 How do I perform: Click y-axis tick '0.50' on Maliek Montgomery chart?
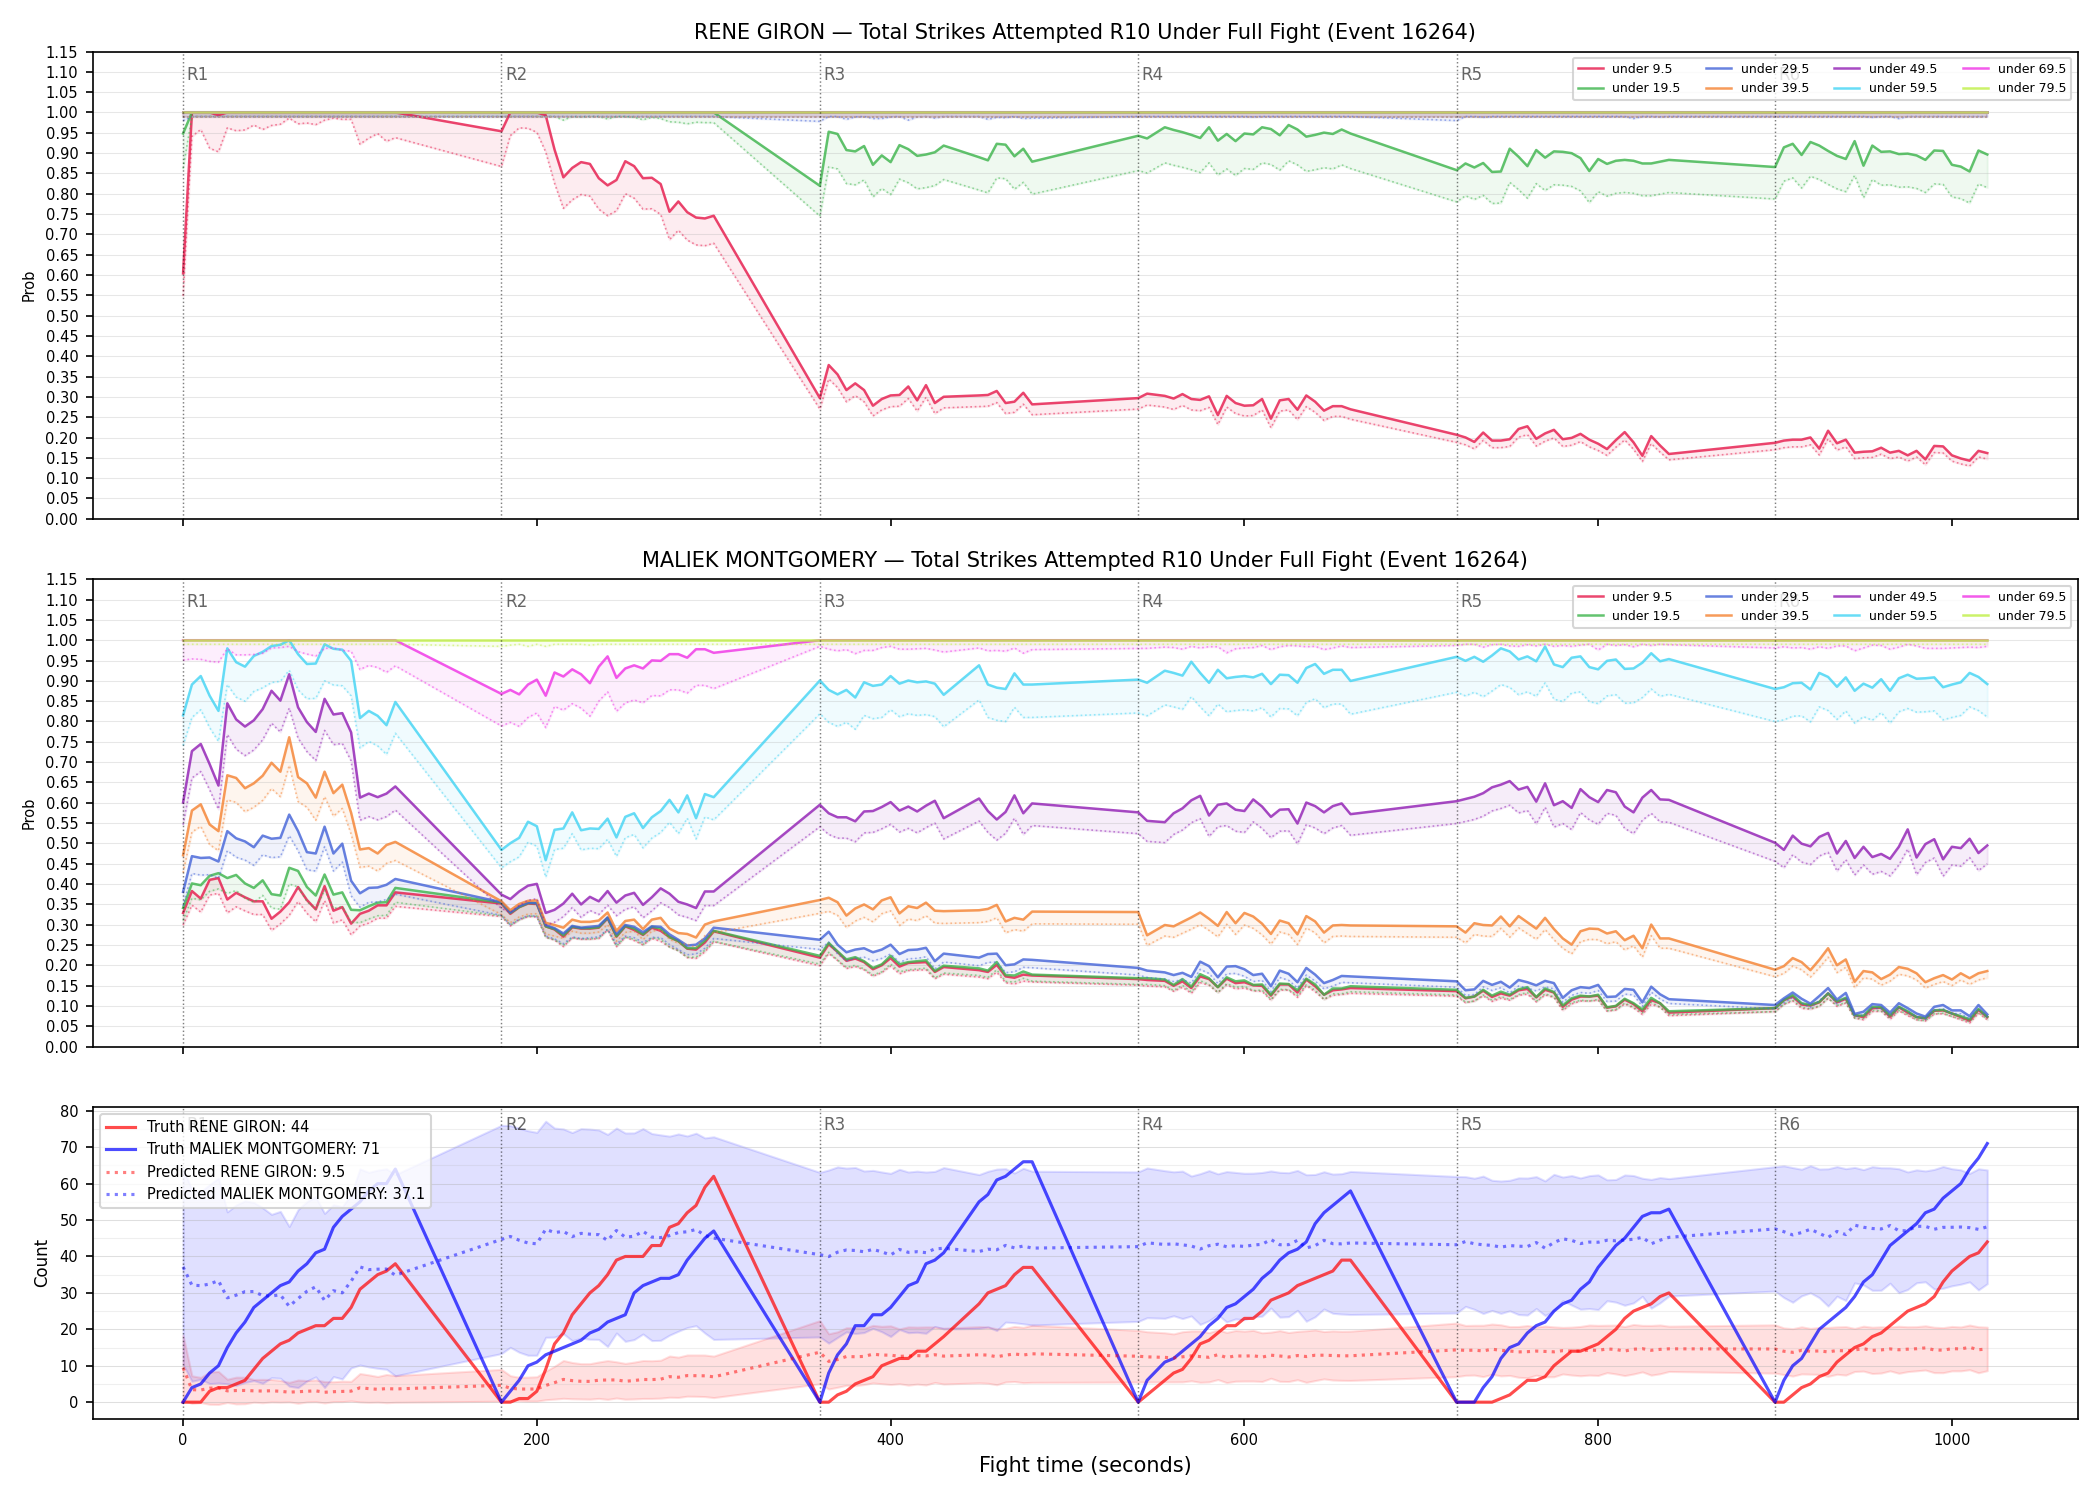coord(62,844)
